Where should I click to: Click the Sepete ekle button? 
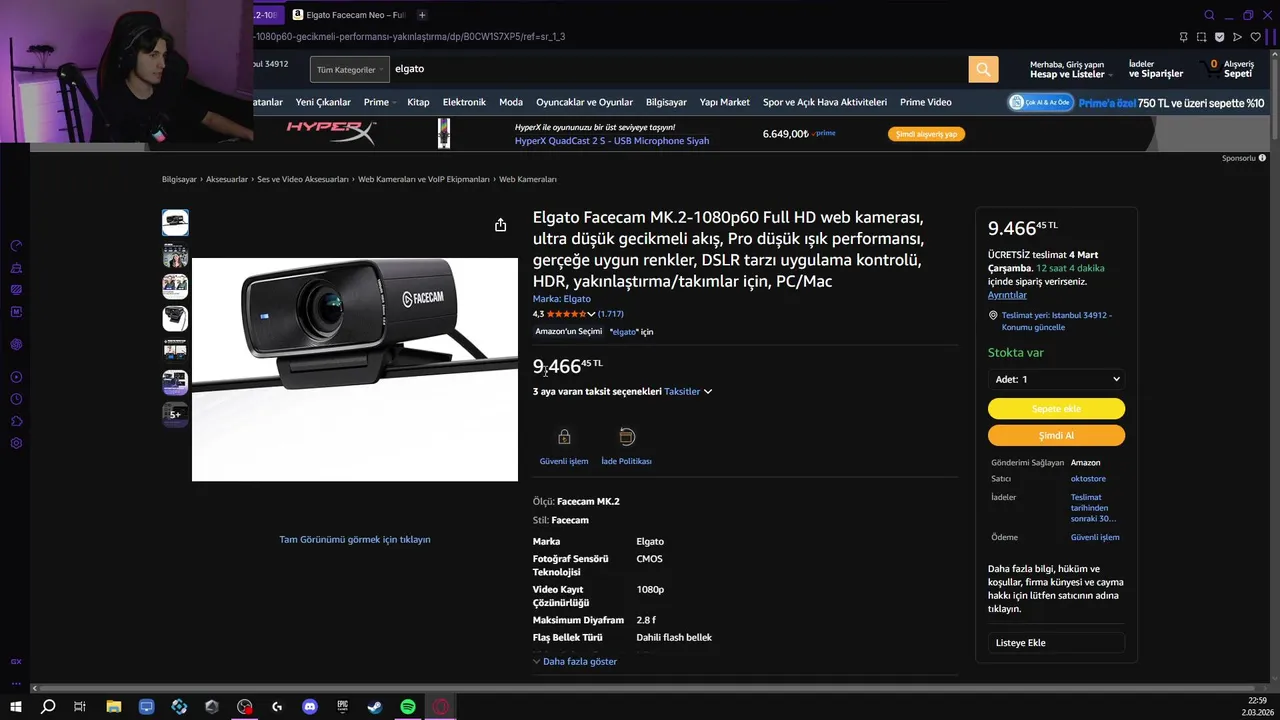[1056, 408]
